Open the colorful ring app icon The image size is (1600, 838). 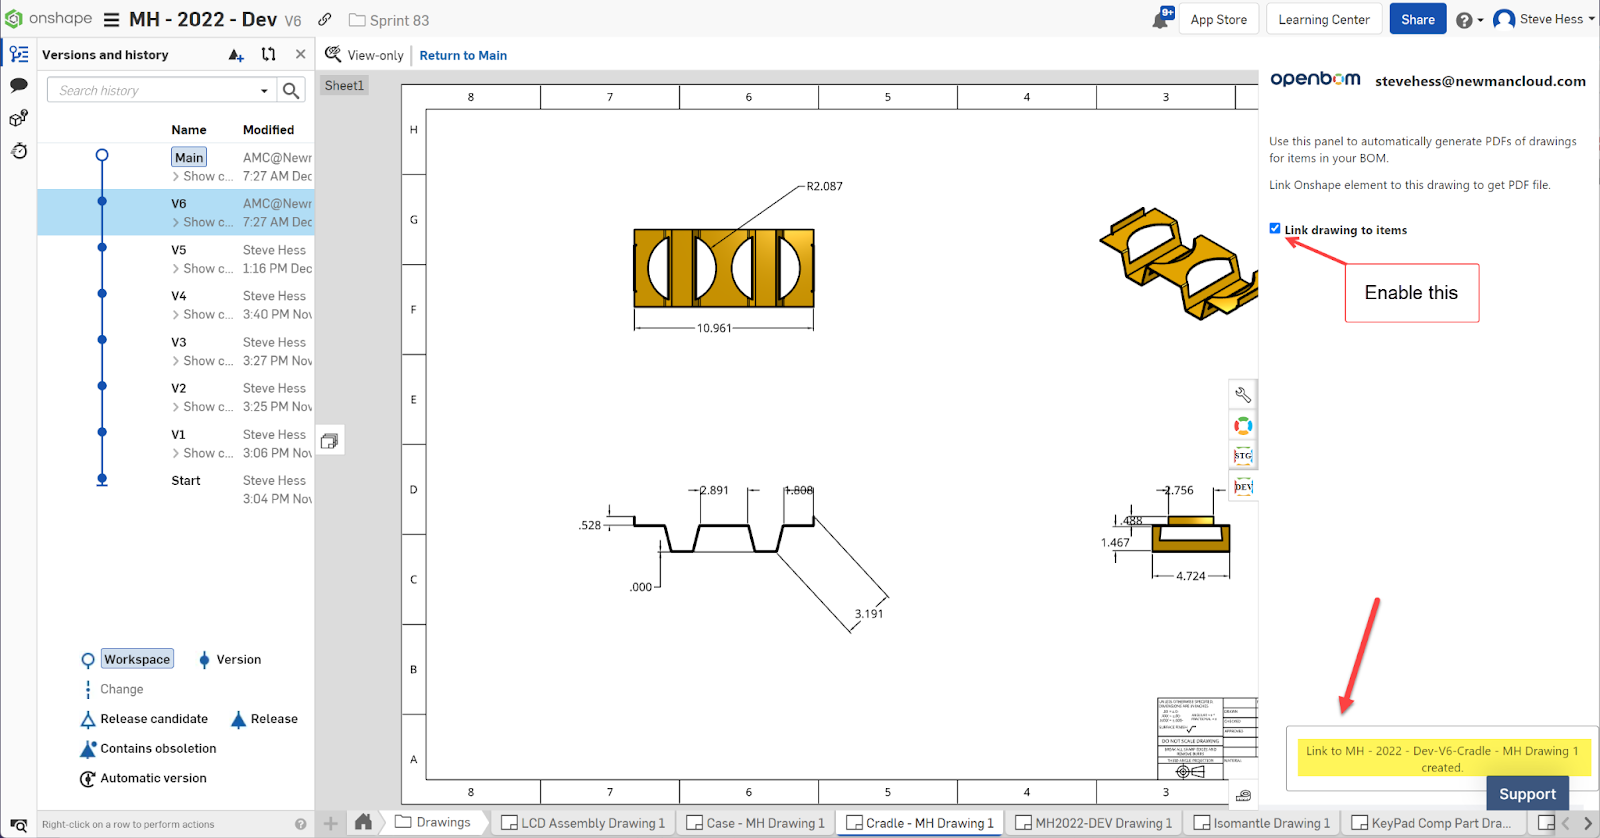tap(1243, 426)
